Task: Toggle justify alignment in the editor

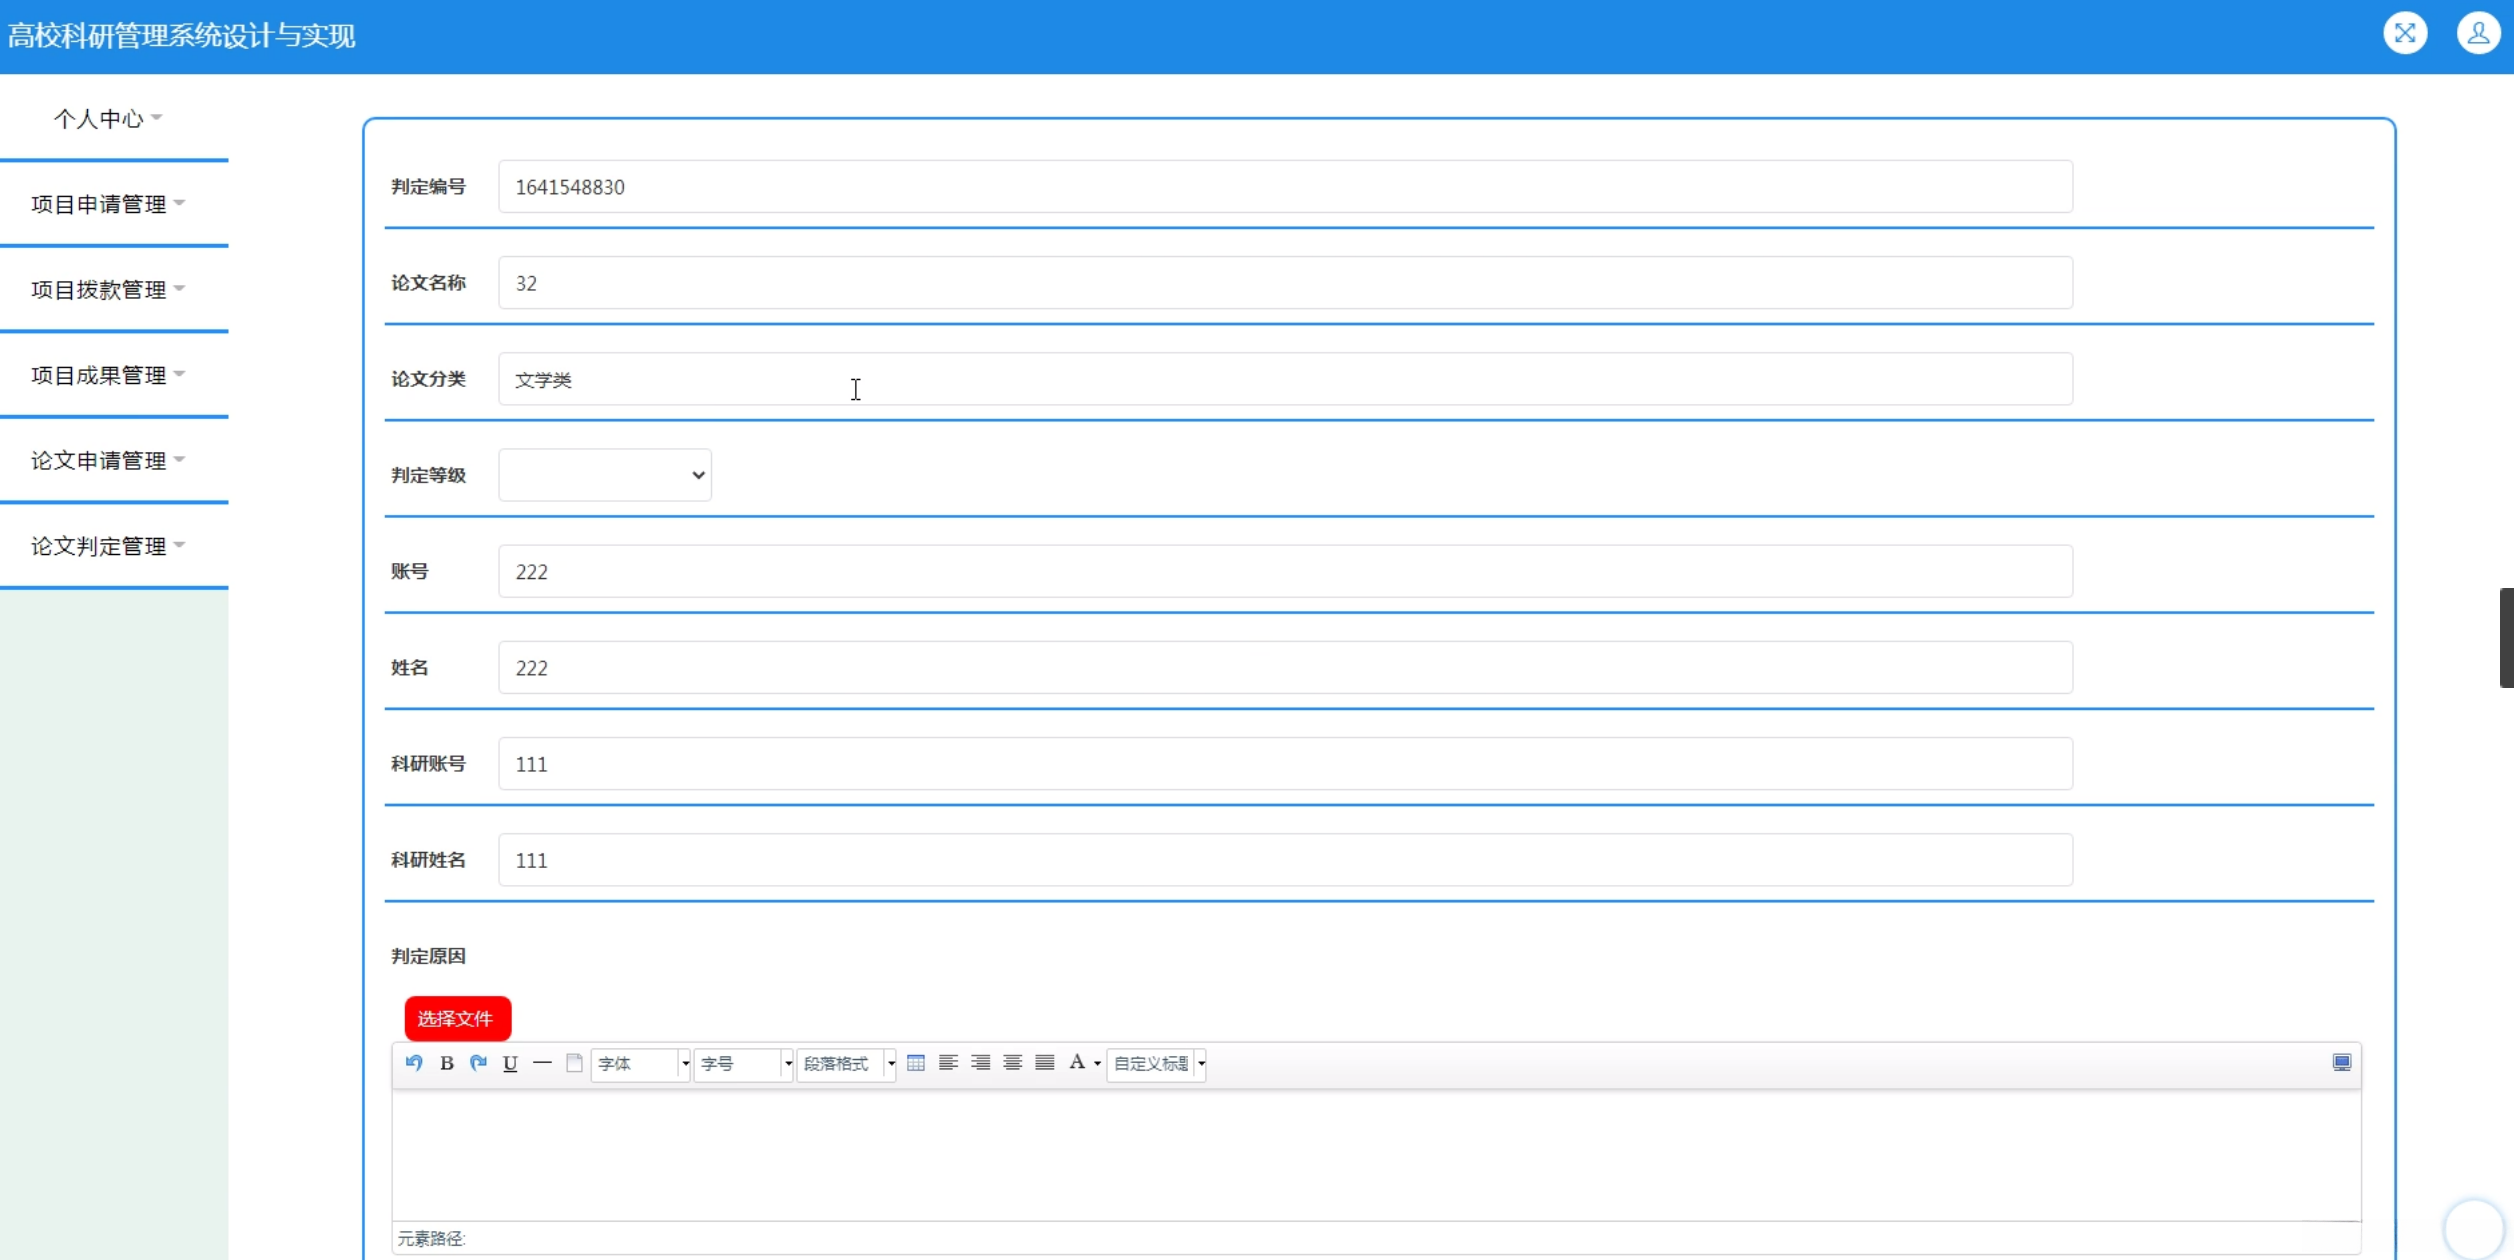Action: [x=1044, y=1062]
